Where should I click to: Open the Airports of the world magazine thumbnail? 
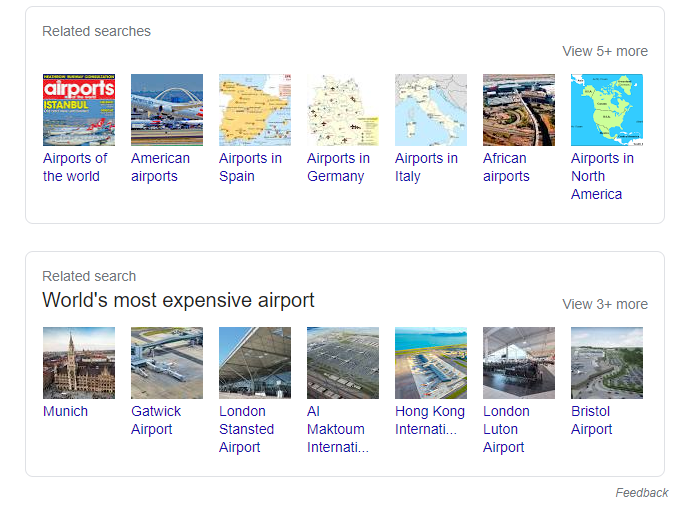(x=79, y=110)
